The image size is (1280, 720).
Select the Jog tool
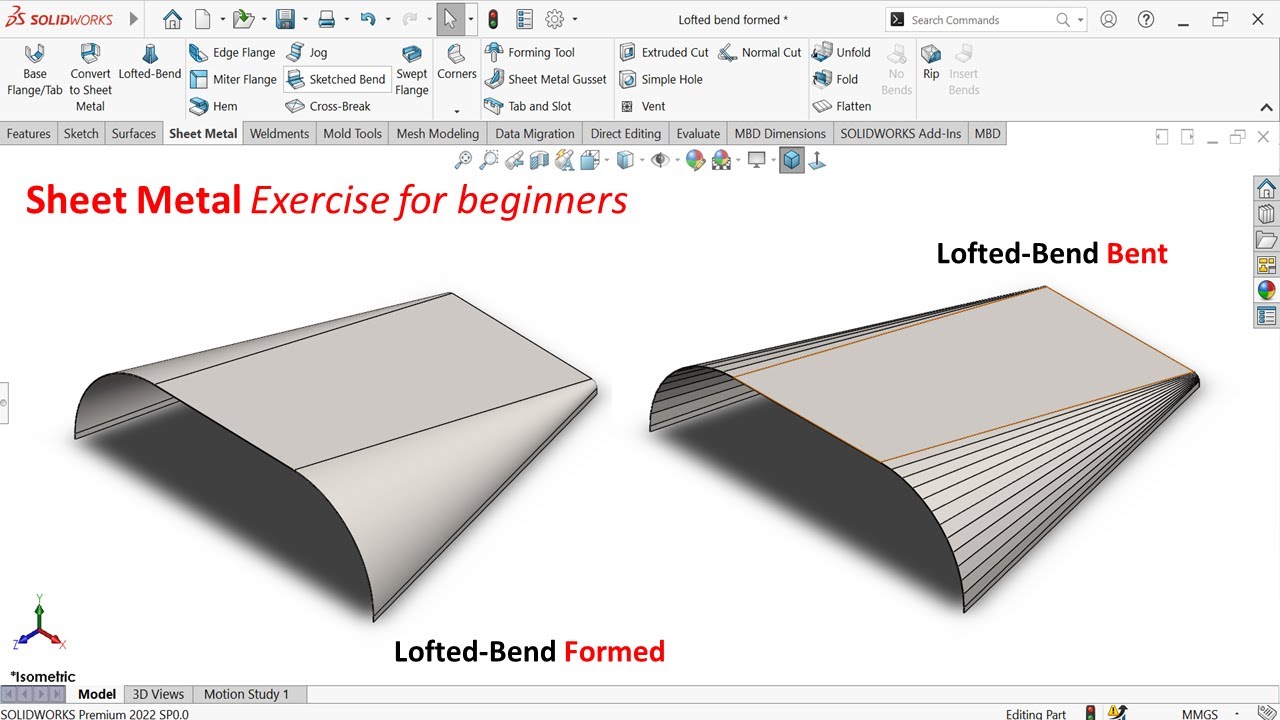[307, 52]
